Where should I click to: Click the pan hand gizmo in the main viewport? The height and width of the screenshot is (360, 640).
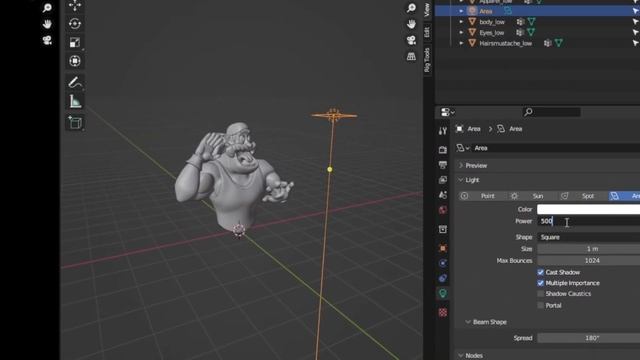(411, 24)
